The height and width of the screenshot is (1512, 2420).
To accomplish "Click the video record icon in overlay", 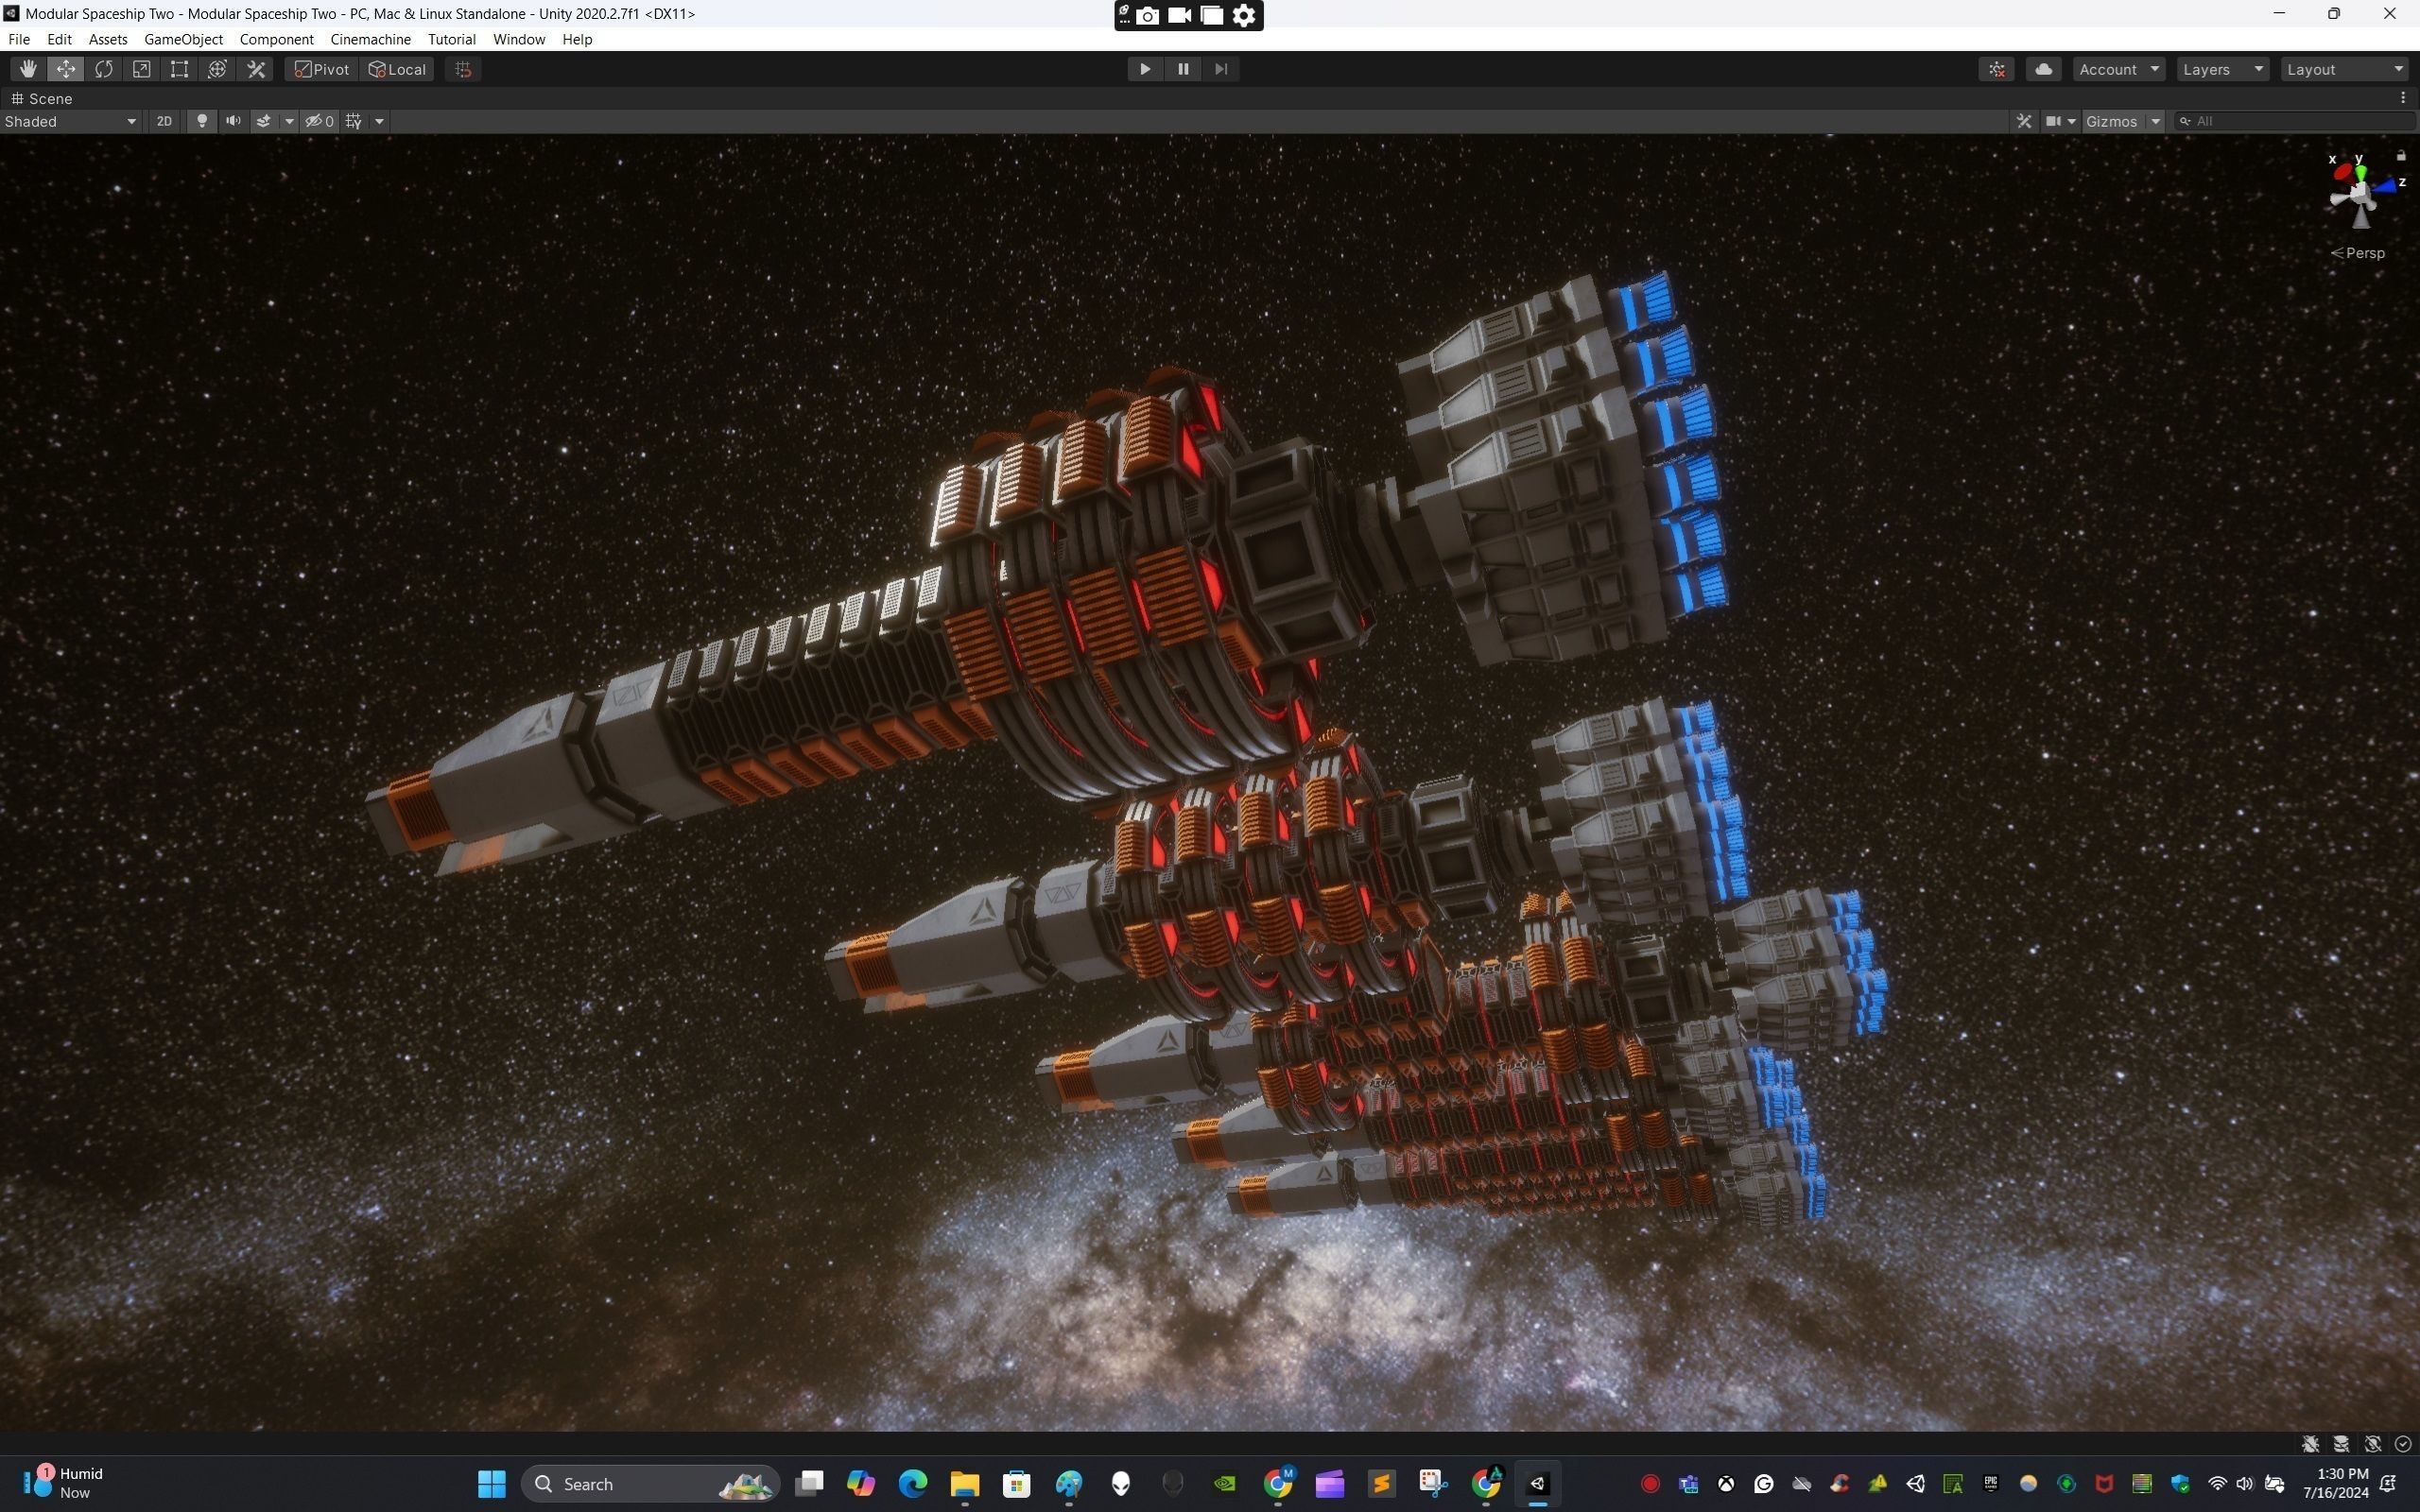I will point(1179,15).
